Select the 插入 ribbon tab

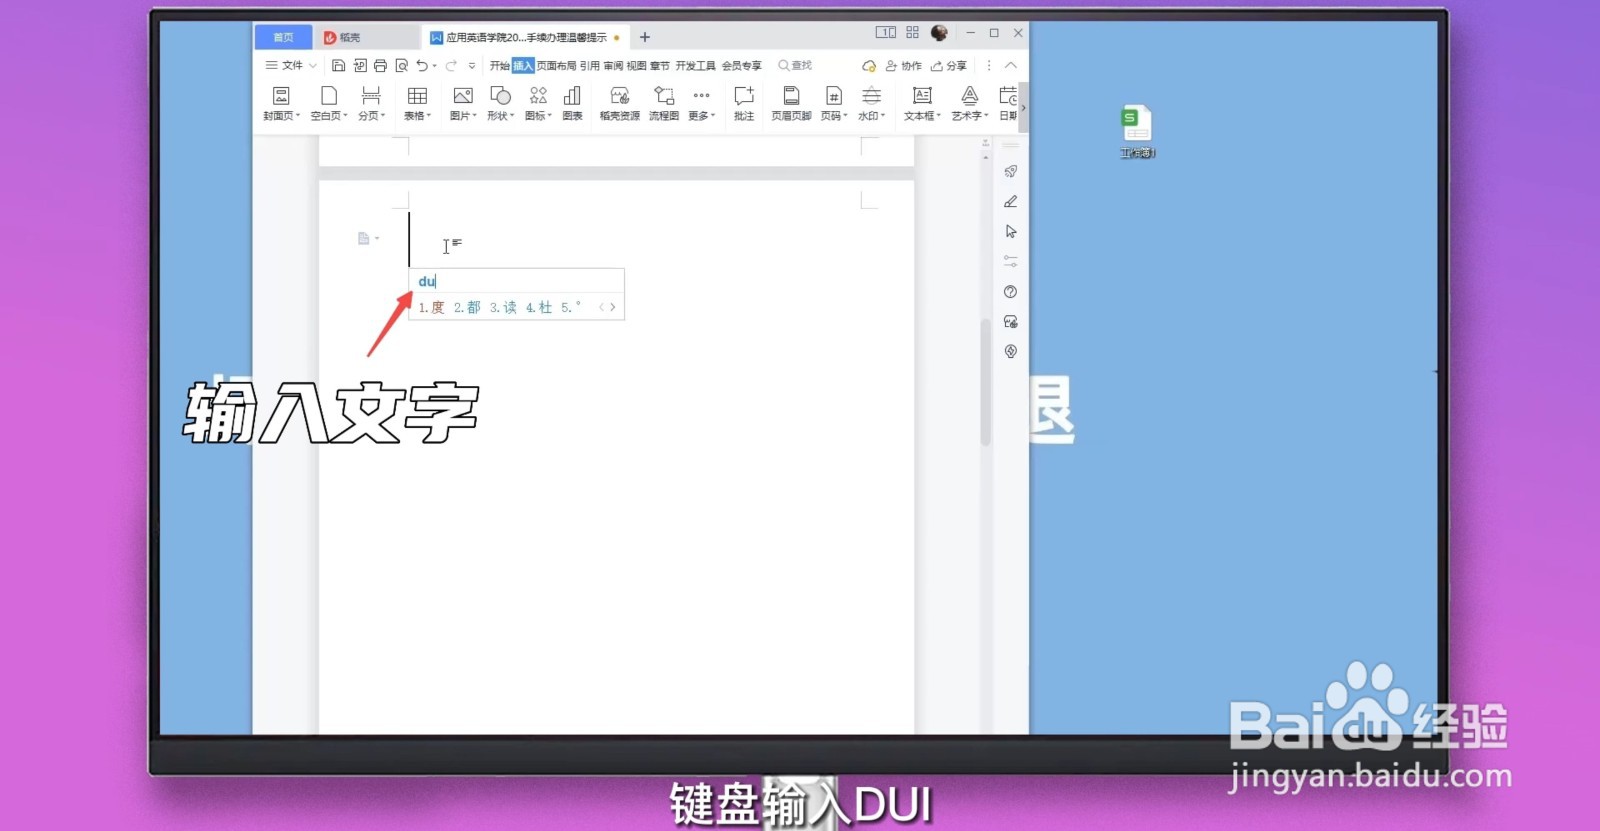(x=523, y=65)
